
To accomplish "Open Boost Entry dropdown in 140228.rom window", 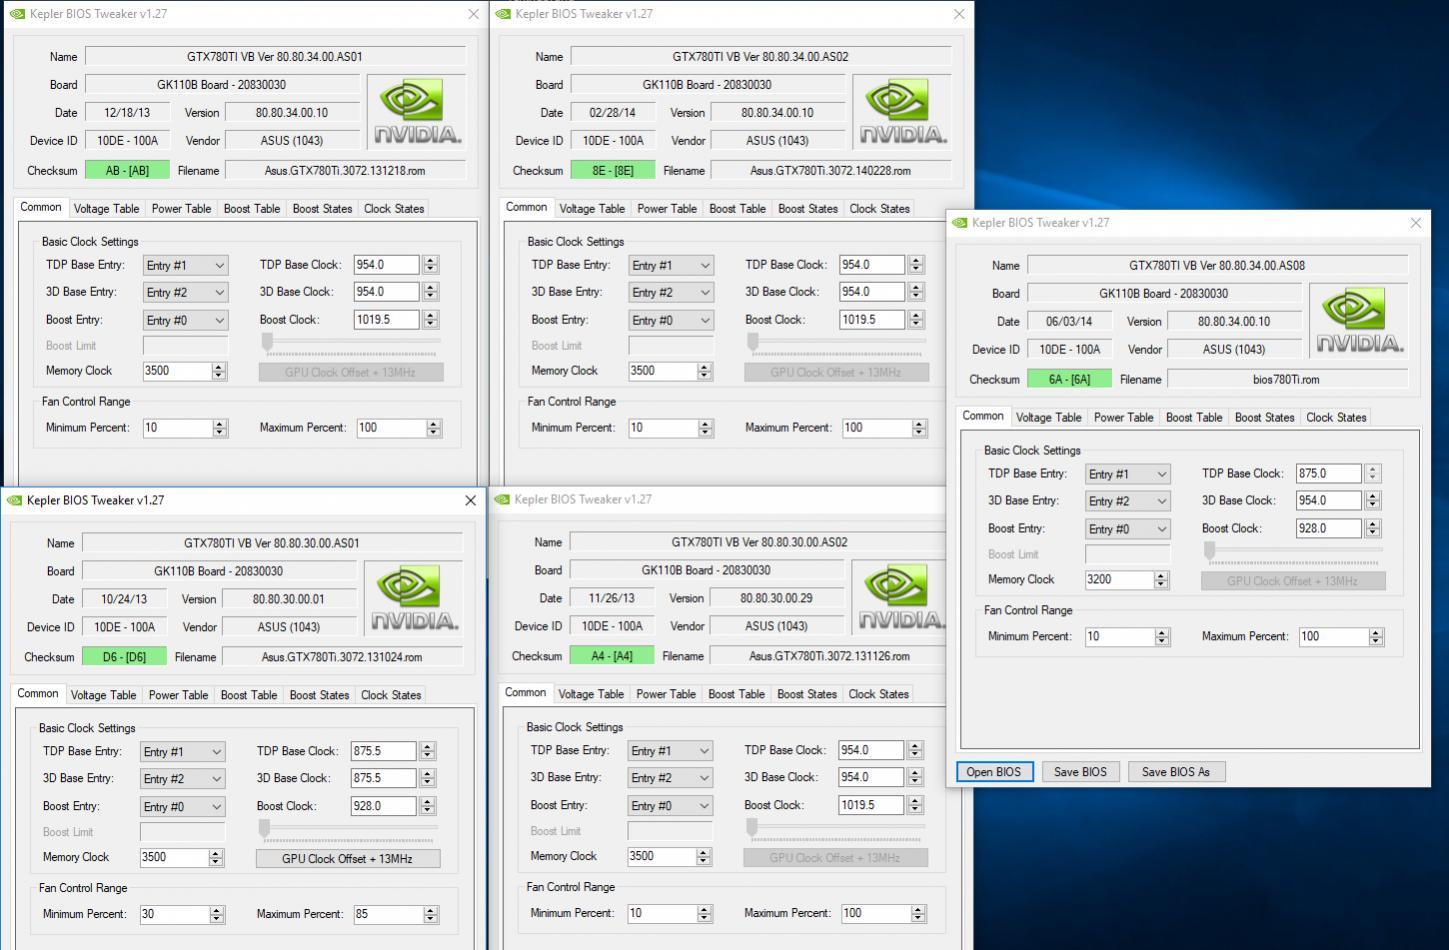I will click(671, 320).
